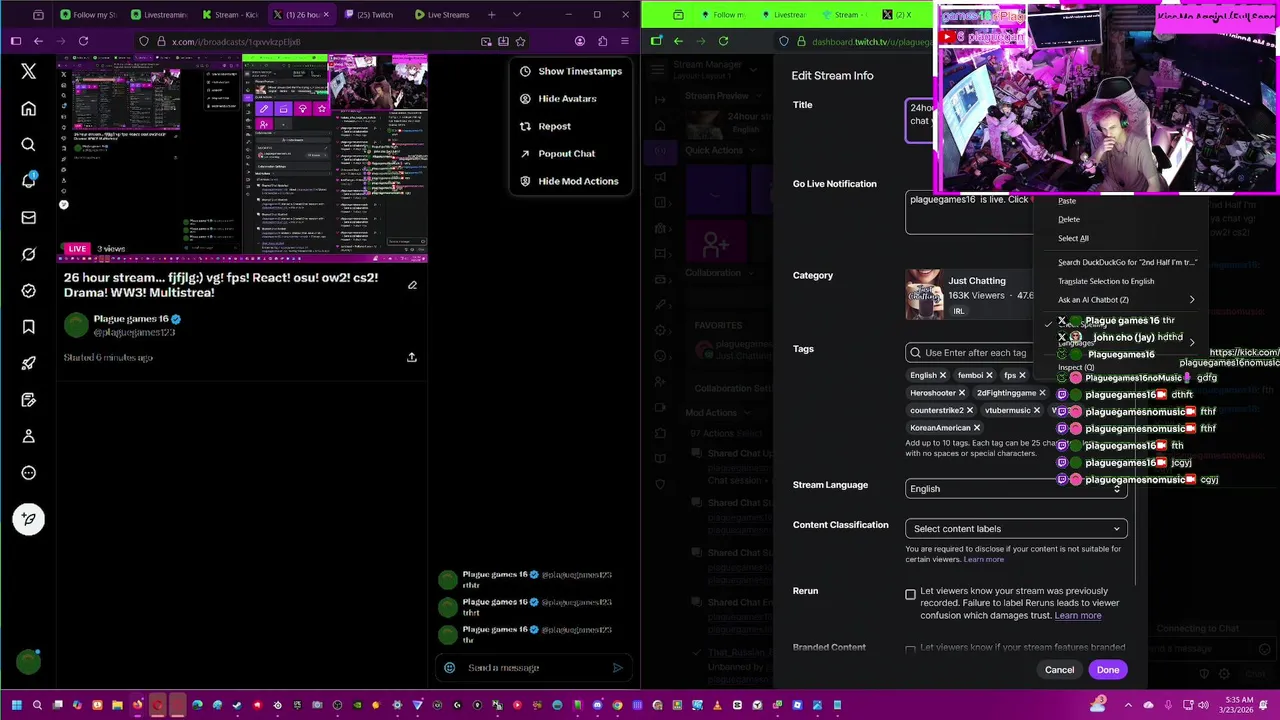1280x720 pixels.
Task: Expand Ask an AI Chatbot submenu
Action: click(x=1127, y=300)
